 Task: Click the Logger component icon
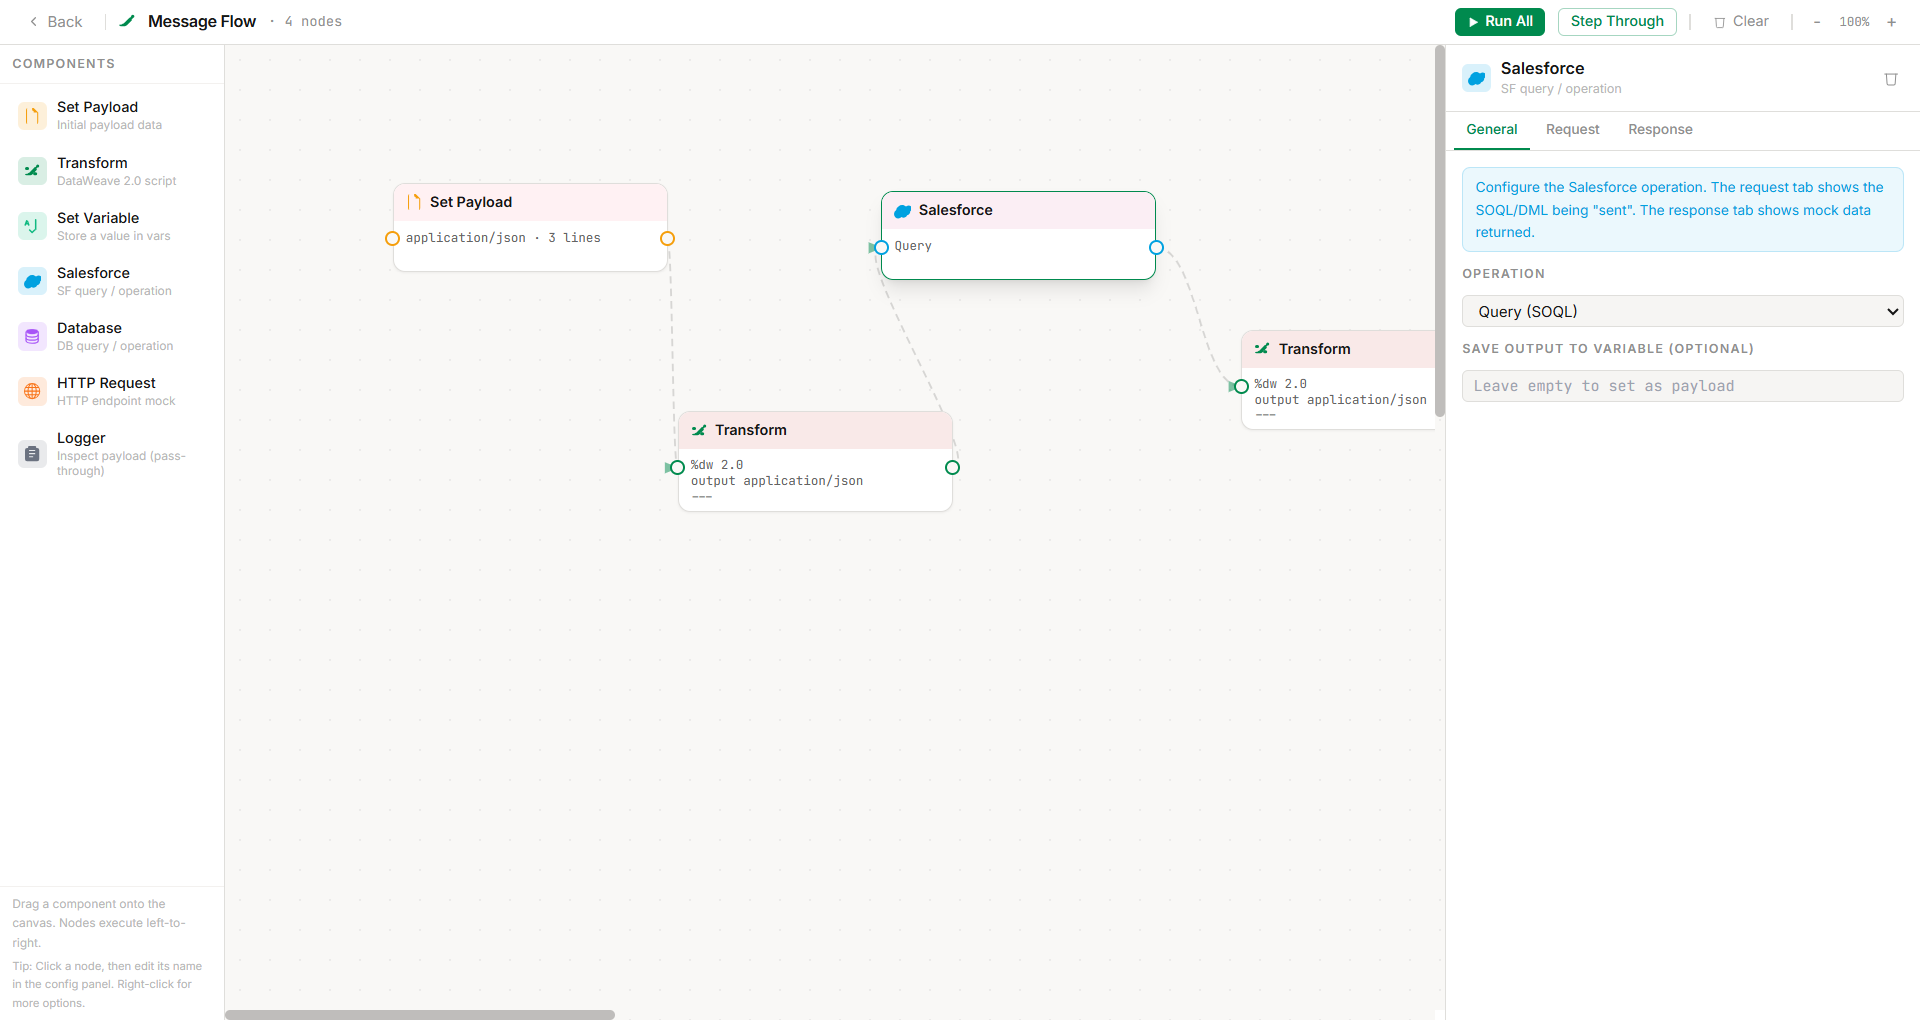click(32, 454)
